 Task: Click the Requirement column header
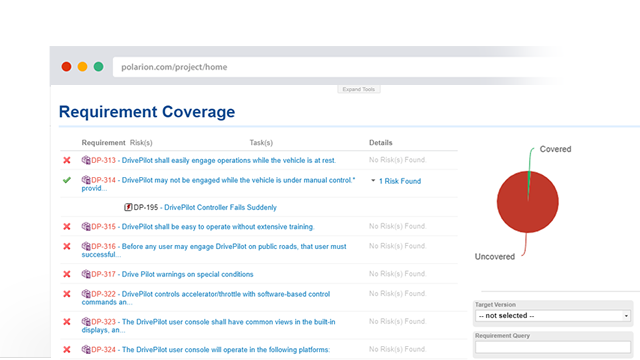[103, 142]
